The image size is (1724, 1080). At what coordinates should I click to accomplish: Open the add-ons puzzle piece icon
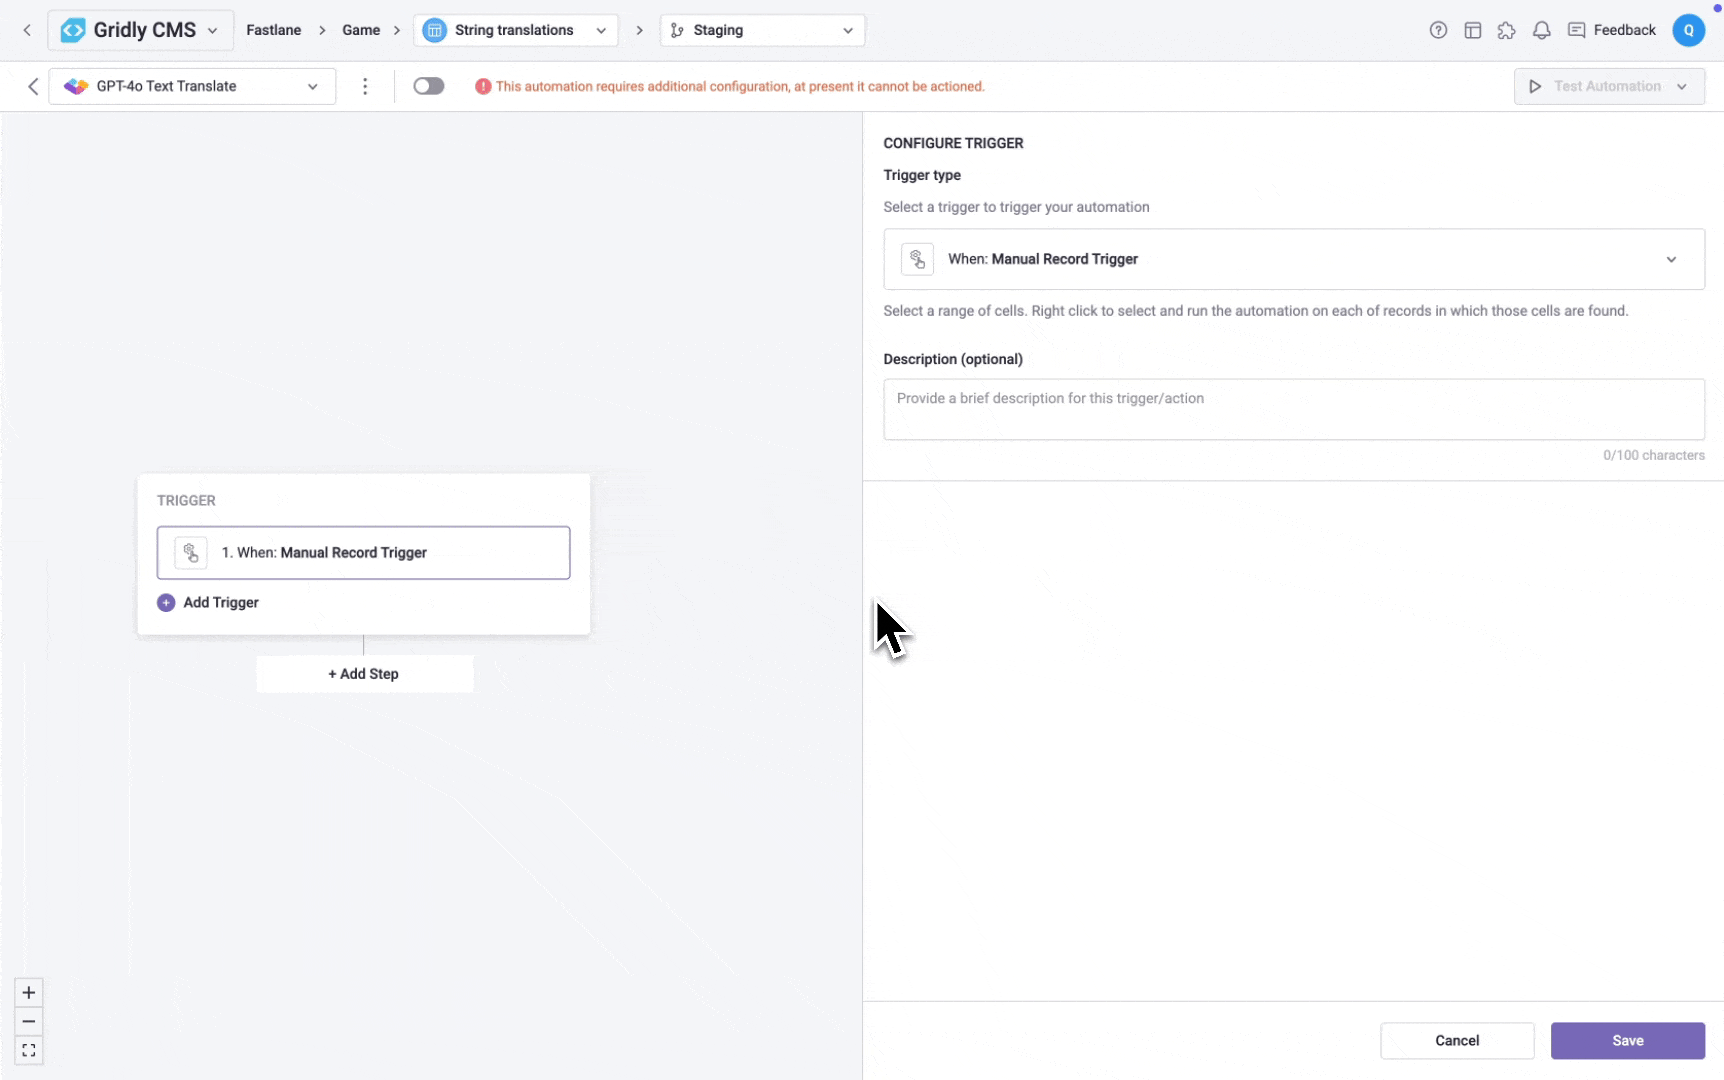[1506, 30]
